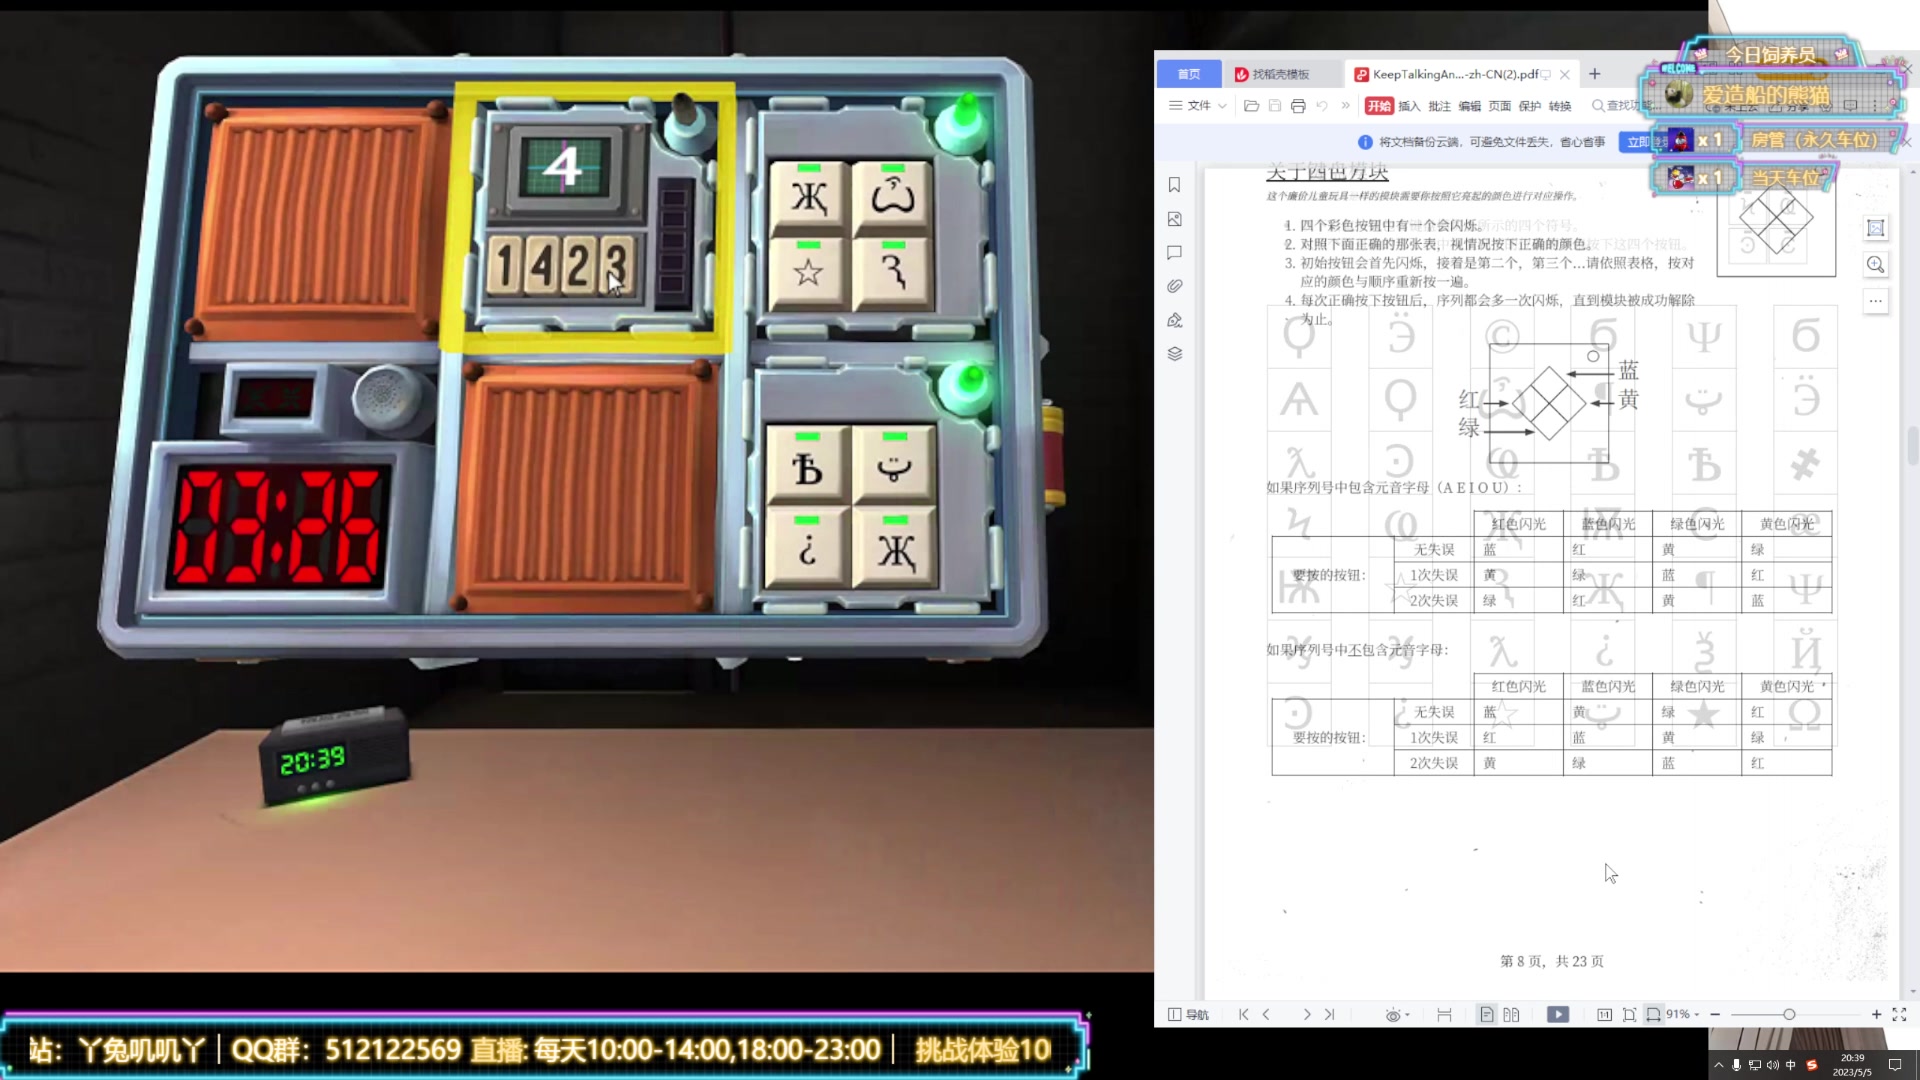Open a new tab with plus button
Viewport: 1920px width, 1080px height.
pyautogui.click(x=1595, y=74)
